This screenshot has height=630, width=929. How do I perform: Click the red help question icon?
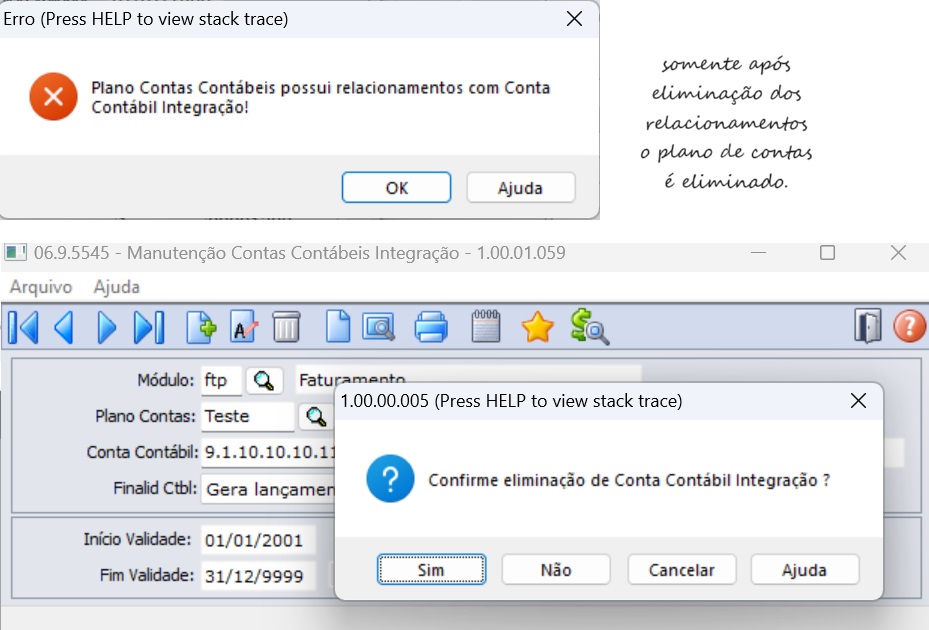(909, 327)
